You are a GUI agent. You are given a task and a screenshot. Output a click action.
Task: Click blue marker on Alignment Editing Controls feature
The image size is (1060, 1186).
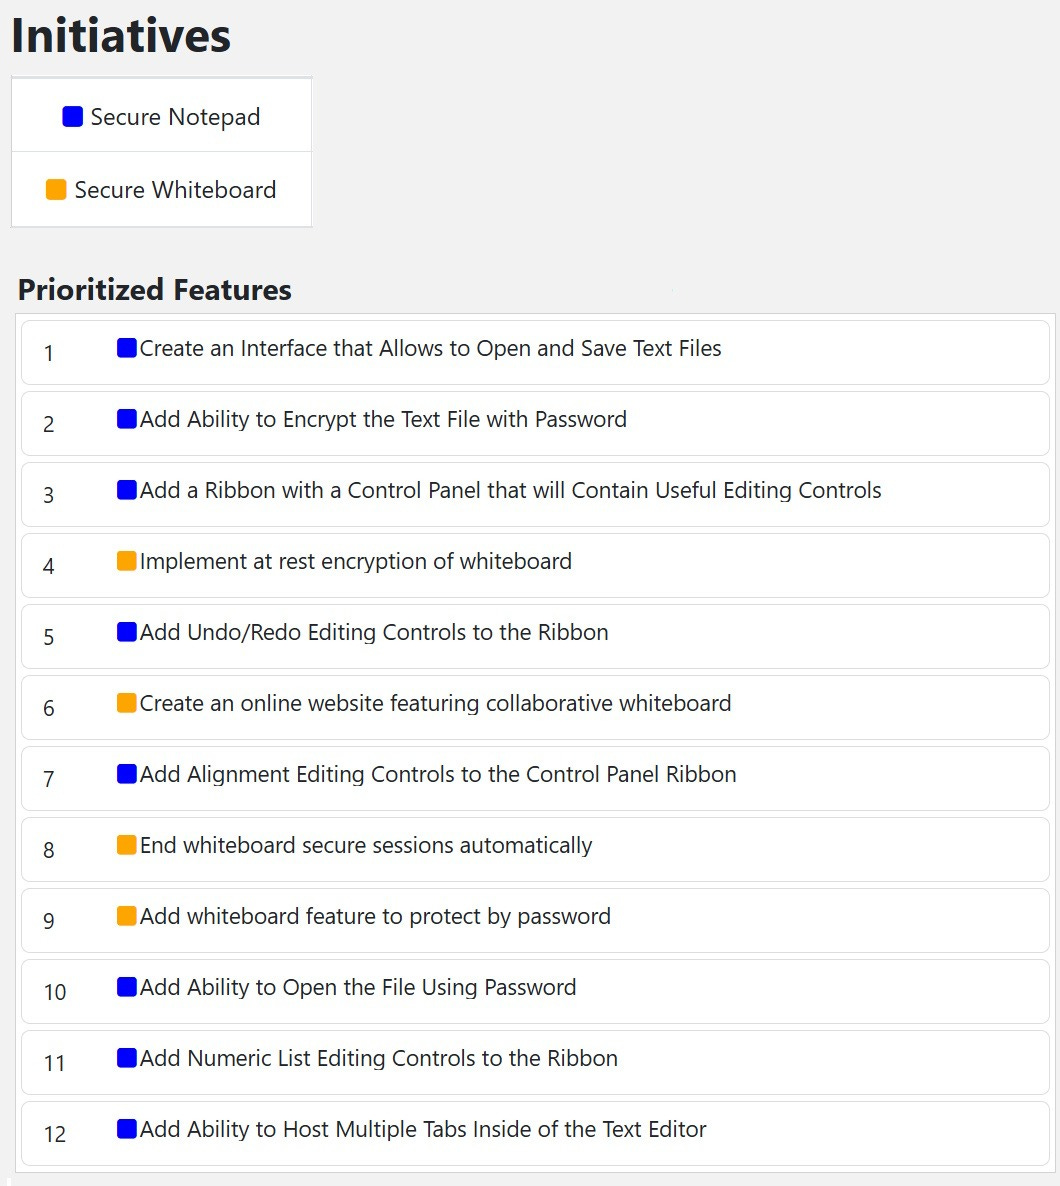(126, 774)
